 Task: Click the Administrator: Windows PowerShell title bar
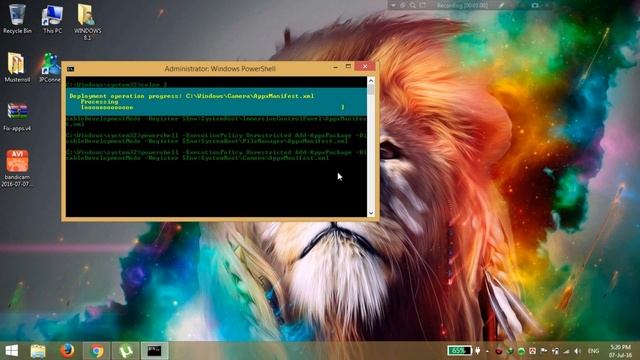(x=220, y=69)
